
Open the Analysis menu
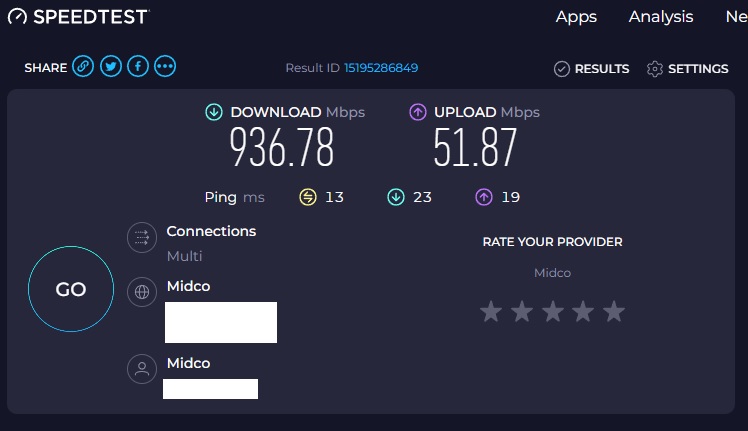pos(661,17)
